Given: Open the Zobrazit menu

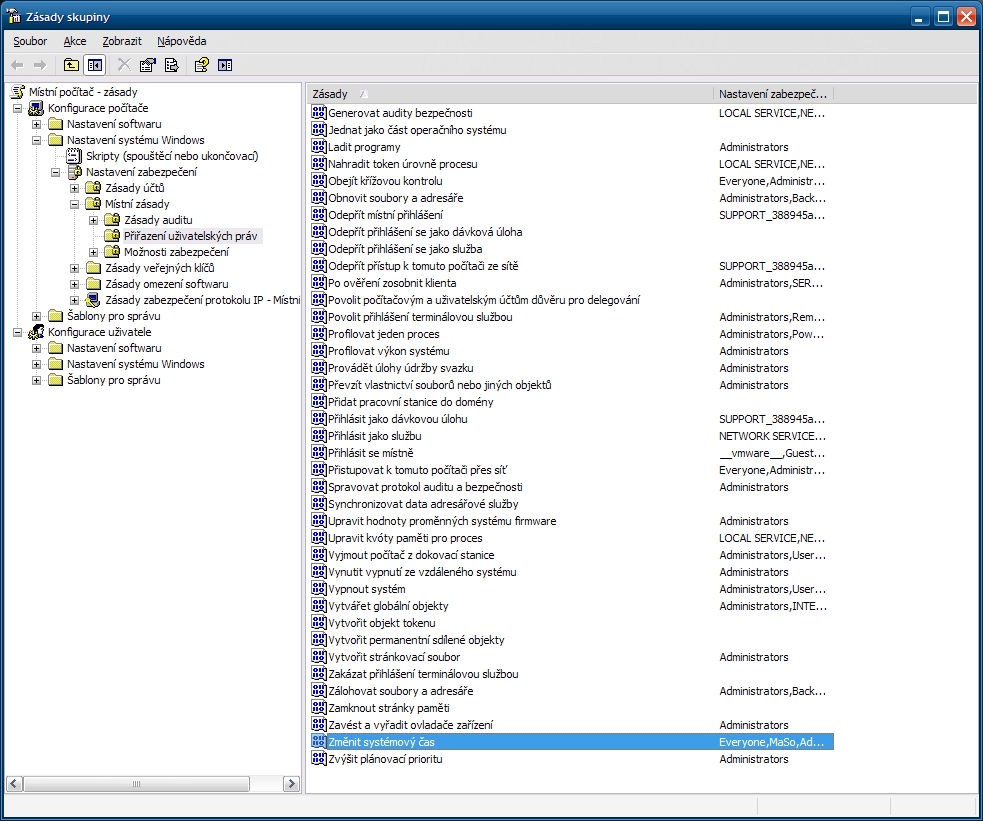Looking at the screenshot, I should click(122, 41).
